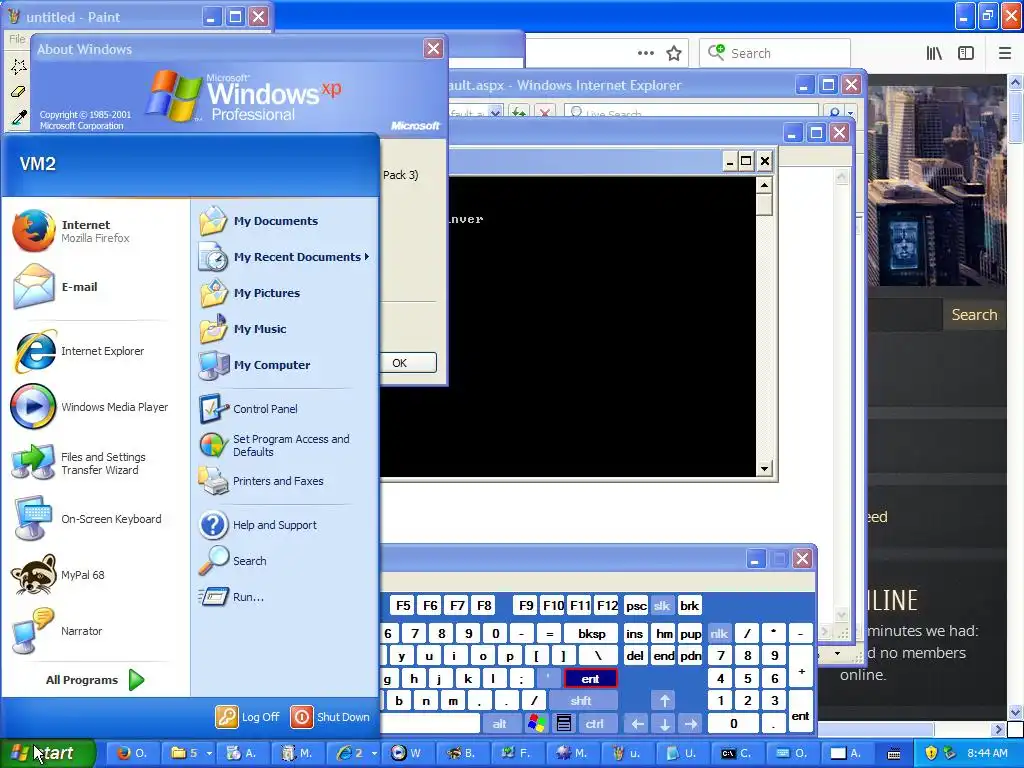This screenshot has width=1024, height=768.
Task: Open My Music folder
Action: tap(243, 329)
